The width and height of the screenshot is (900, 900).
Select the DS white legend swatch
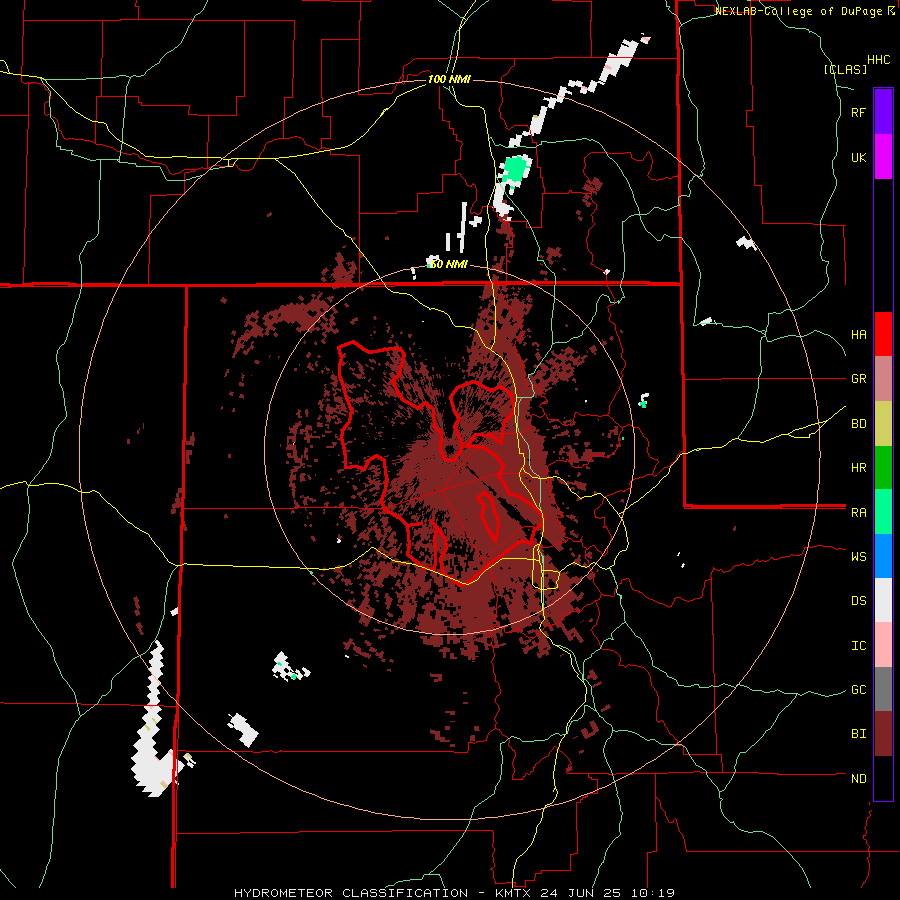coord(883,600)
